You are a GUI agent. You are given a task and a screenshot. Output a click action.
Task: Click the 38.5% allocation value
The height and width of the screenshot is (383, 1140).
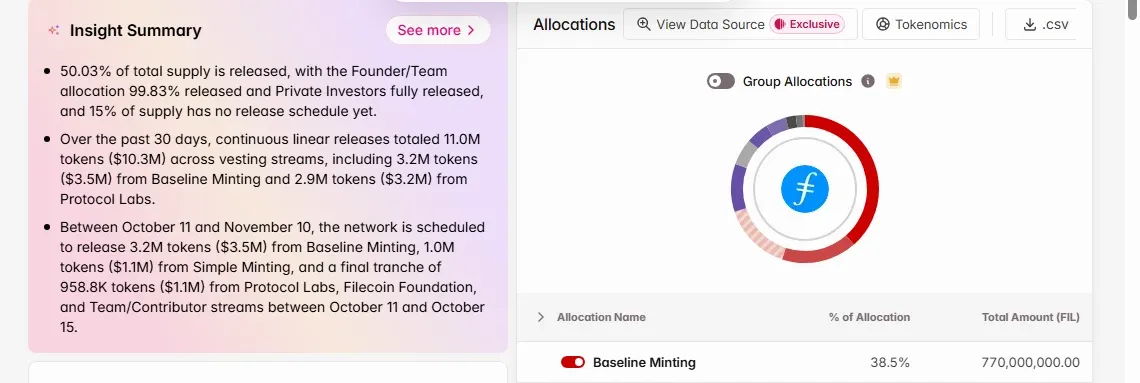point(890,362)
